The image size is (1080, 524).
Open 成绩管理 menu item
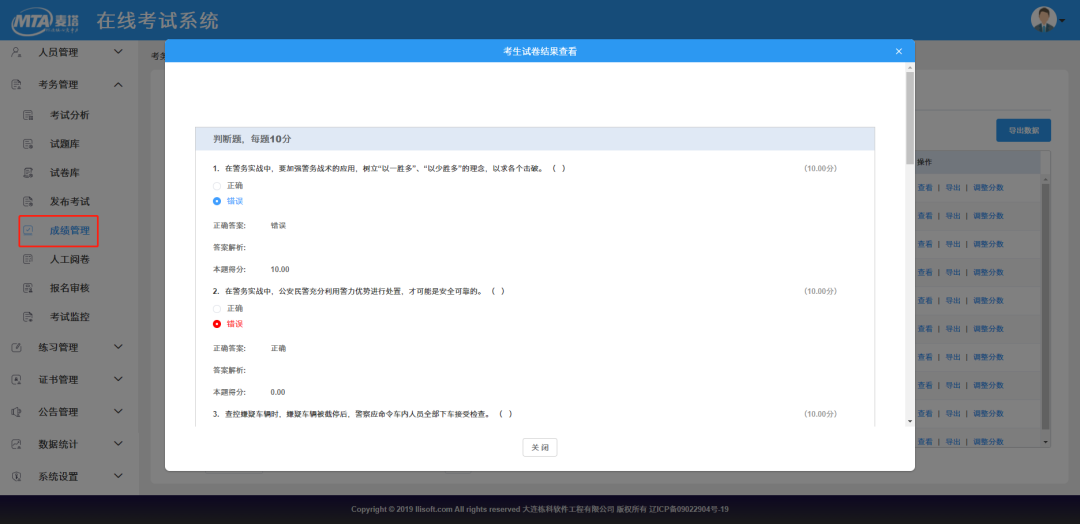69,231
